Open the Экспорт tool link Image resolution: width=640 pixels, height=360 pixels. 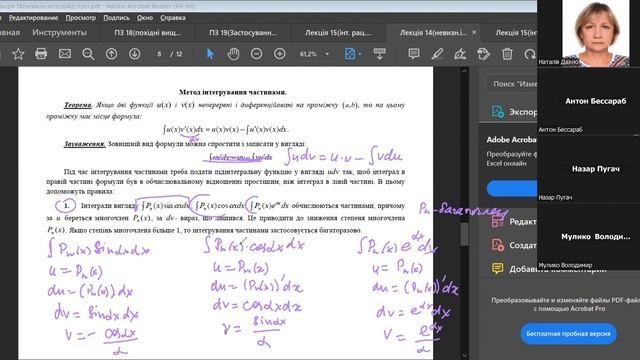click(523, 111)
